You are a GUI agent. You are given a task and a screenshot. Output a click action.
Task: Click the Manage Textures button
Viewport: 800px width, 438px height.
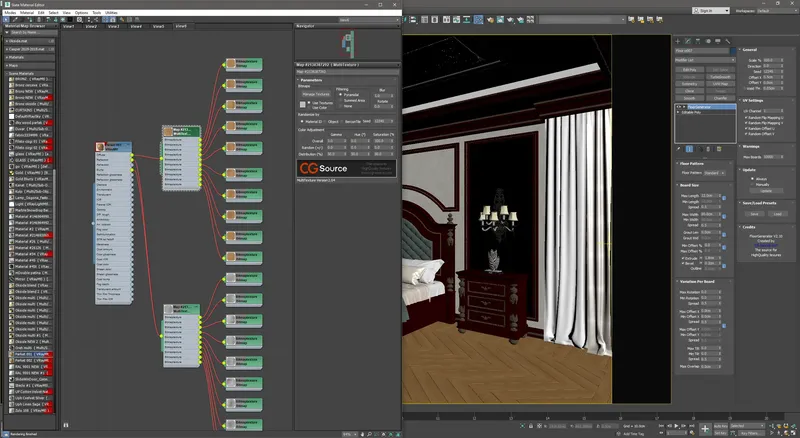(316, 94)
